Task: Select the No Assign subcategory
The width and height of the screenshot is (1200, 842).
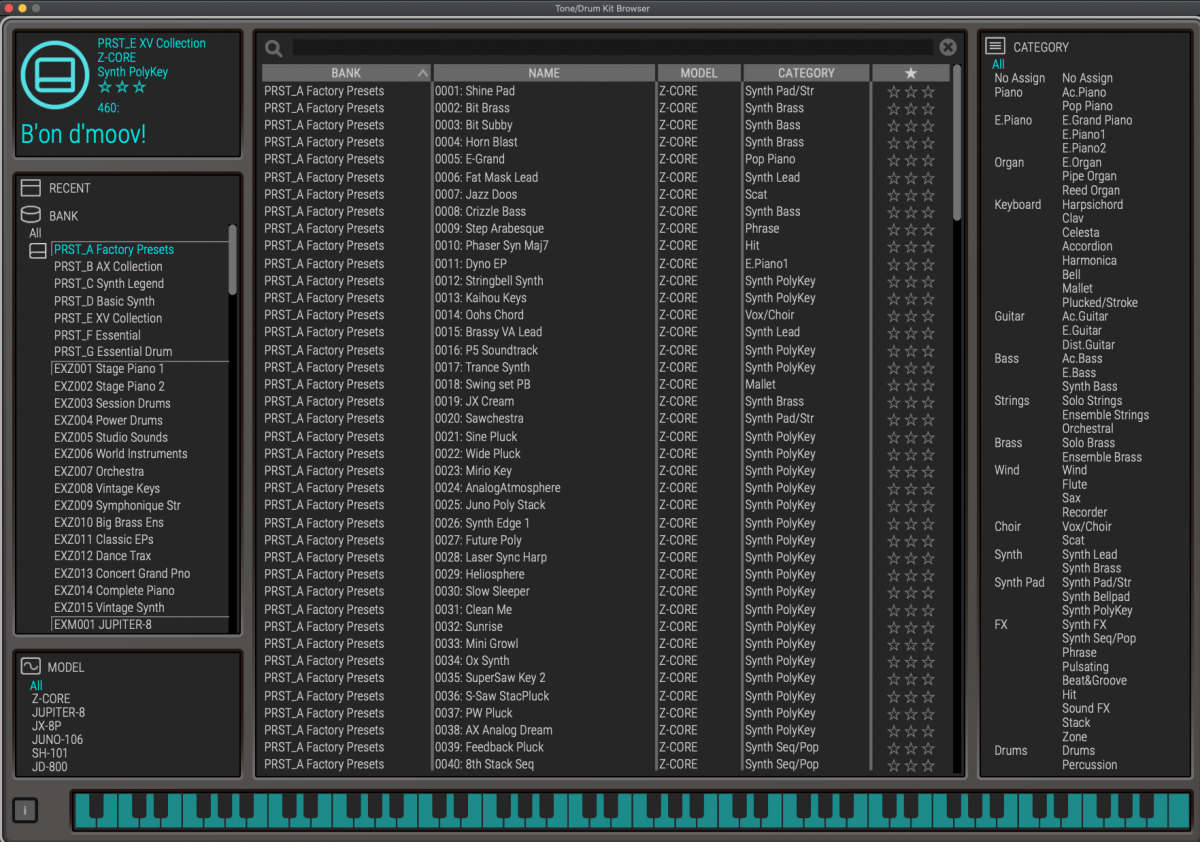Action: [1087, 78]
